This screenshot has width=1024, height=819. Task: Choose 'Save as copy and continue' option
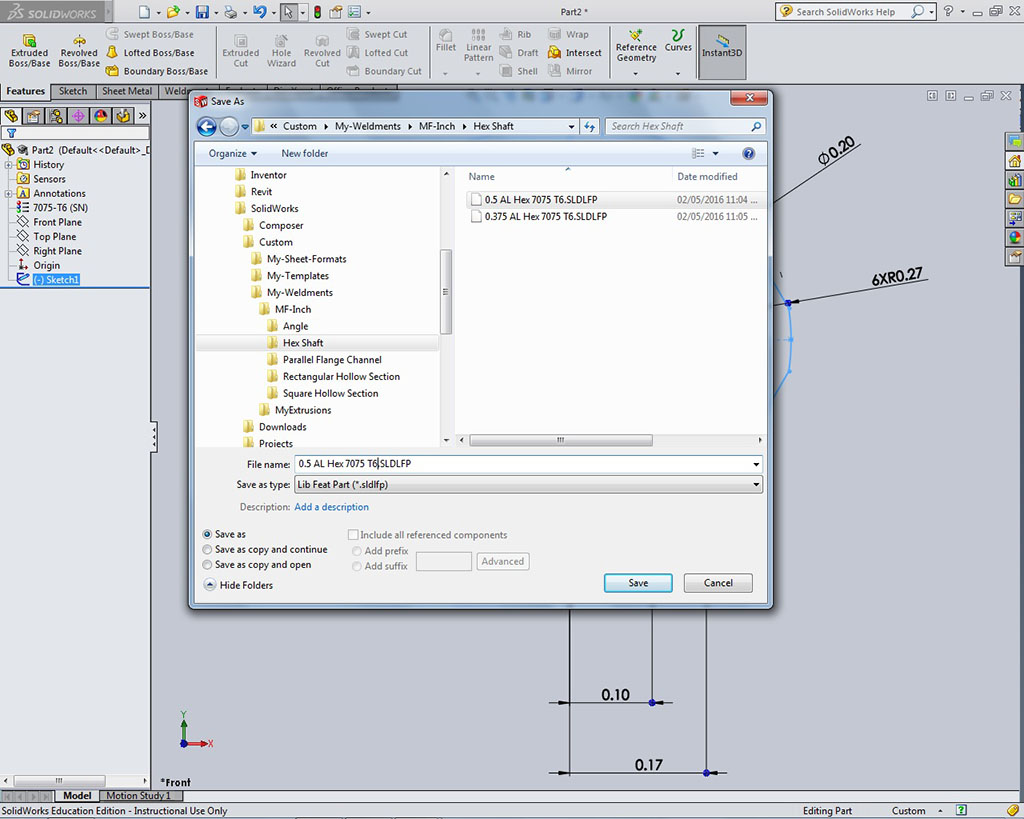coord(207,550)
